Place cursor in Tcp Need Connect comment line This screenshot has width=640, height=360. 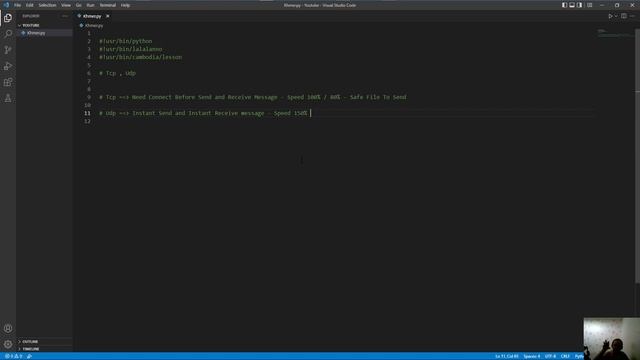tap(253, 97)
